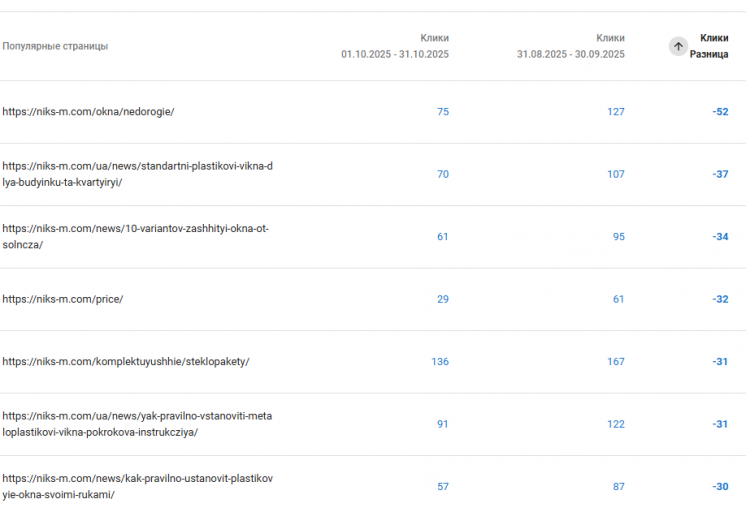Open the okna/nedorogie page link
746x512 pixels.
(x=88, y=112)
